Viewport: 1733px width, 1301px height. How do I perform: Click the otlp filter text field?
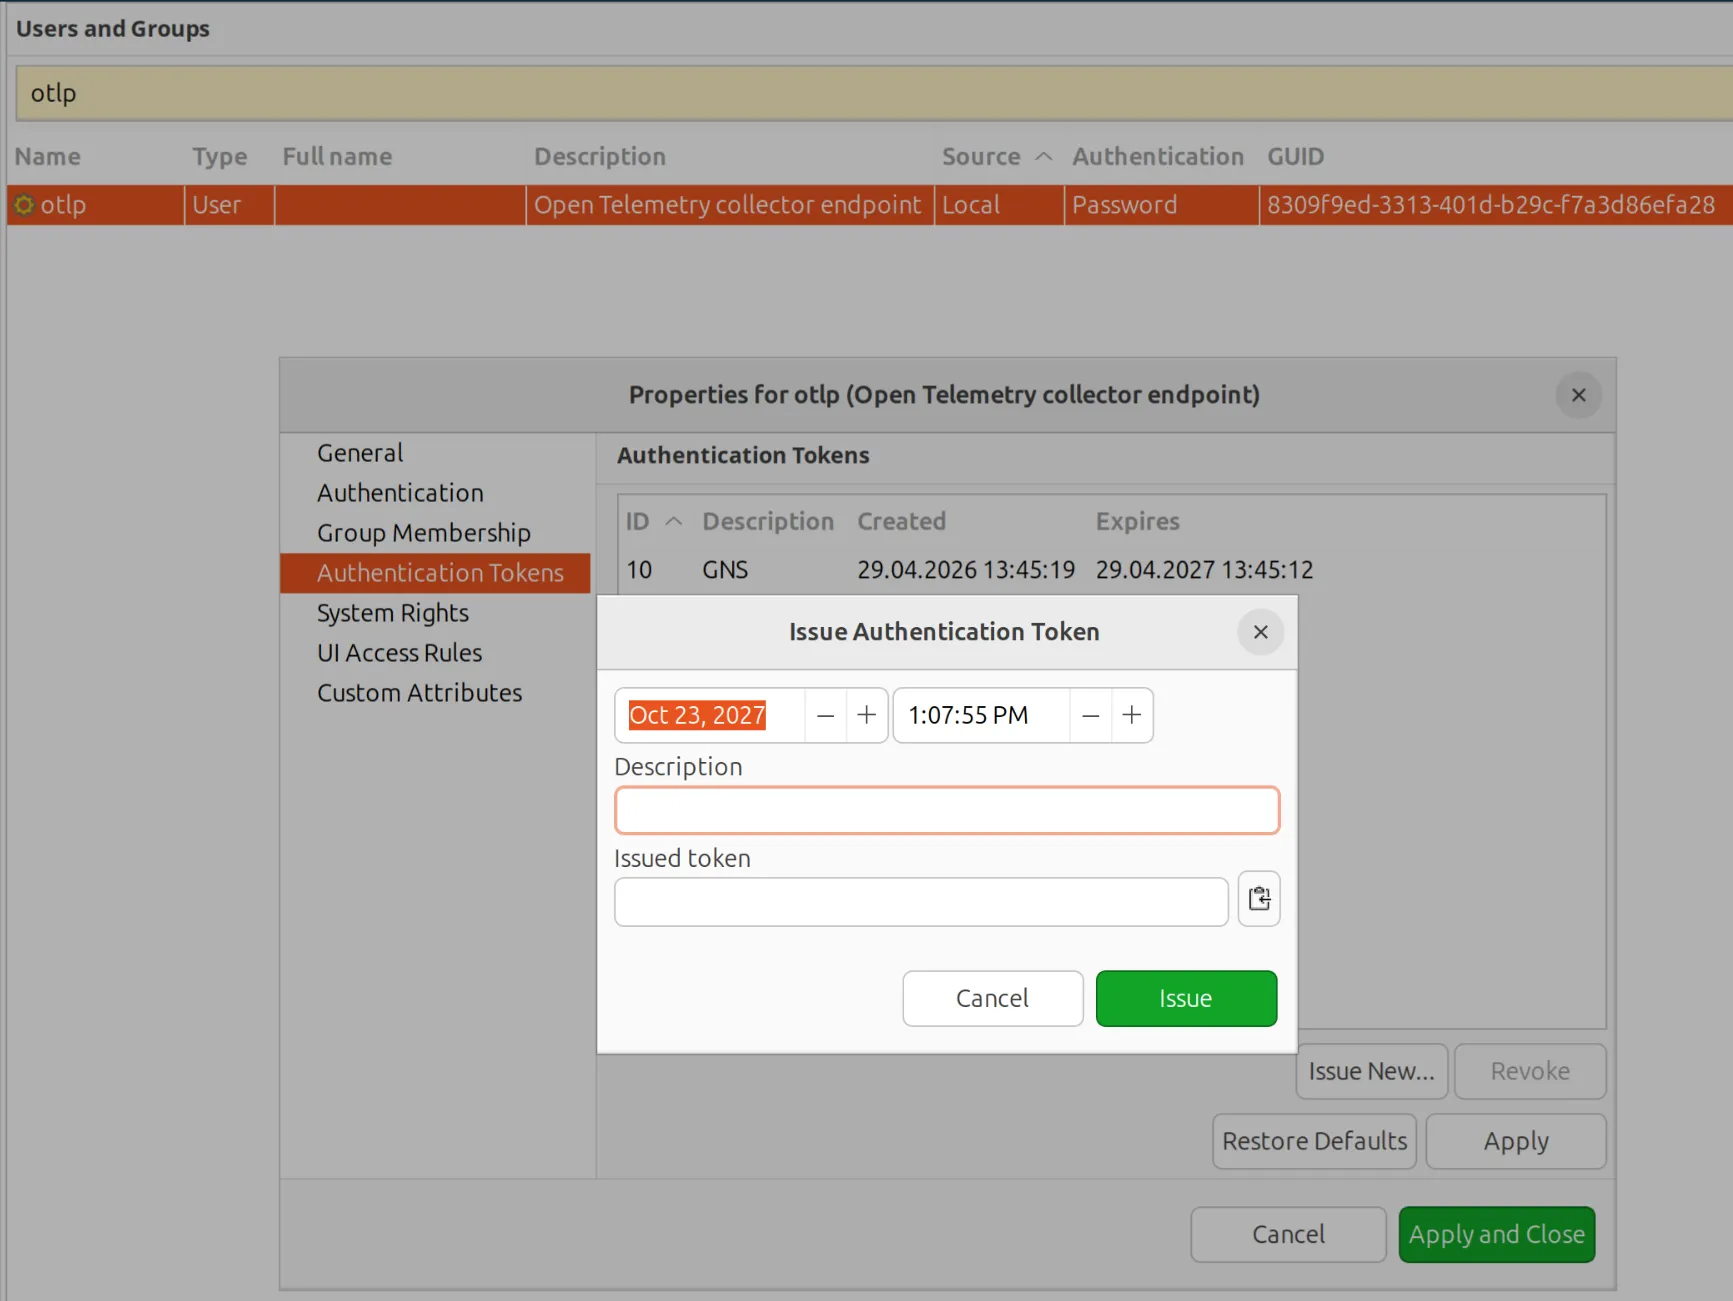click(873, 93)
